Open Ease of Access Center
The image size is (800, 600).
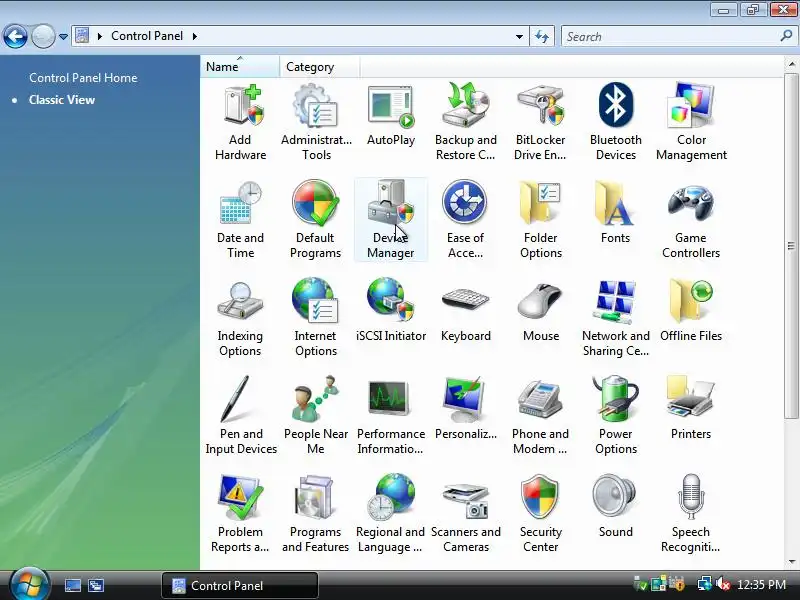tap(465, 220)
